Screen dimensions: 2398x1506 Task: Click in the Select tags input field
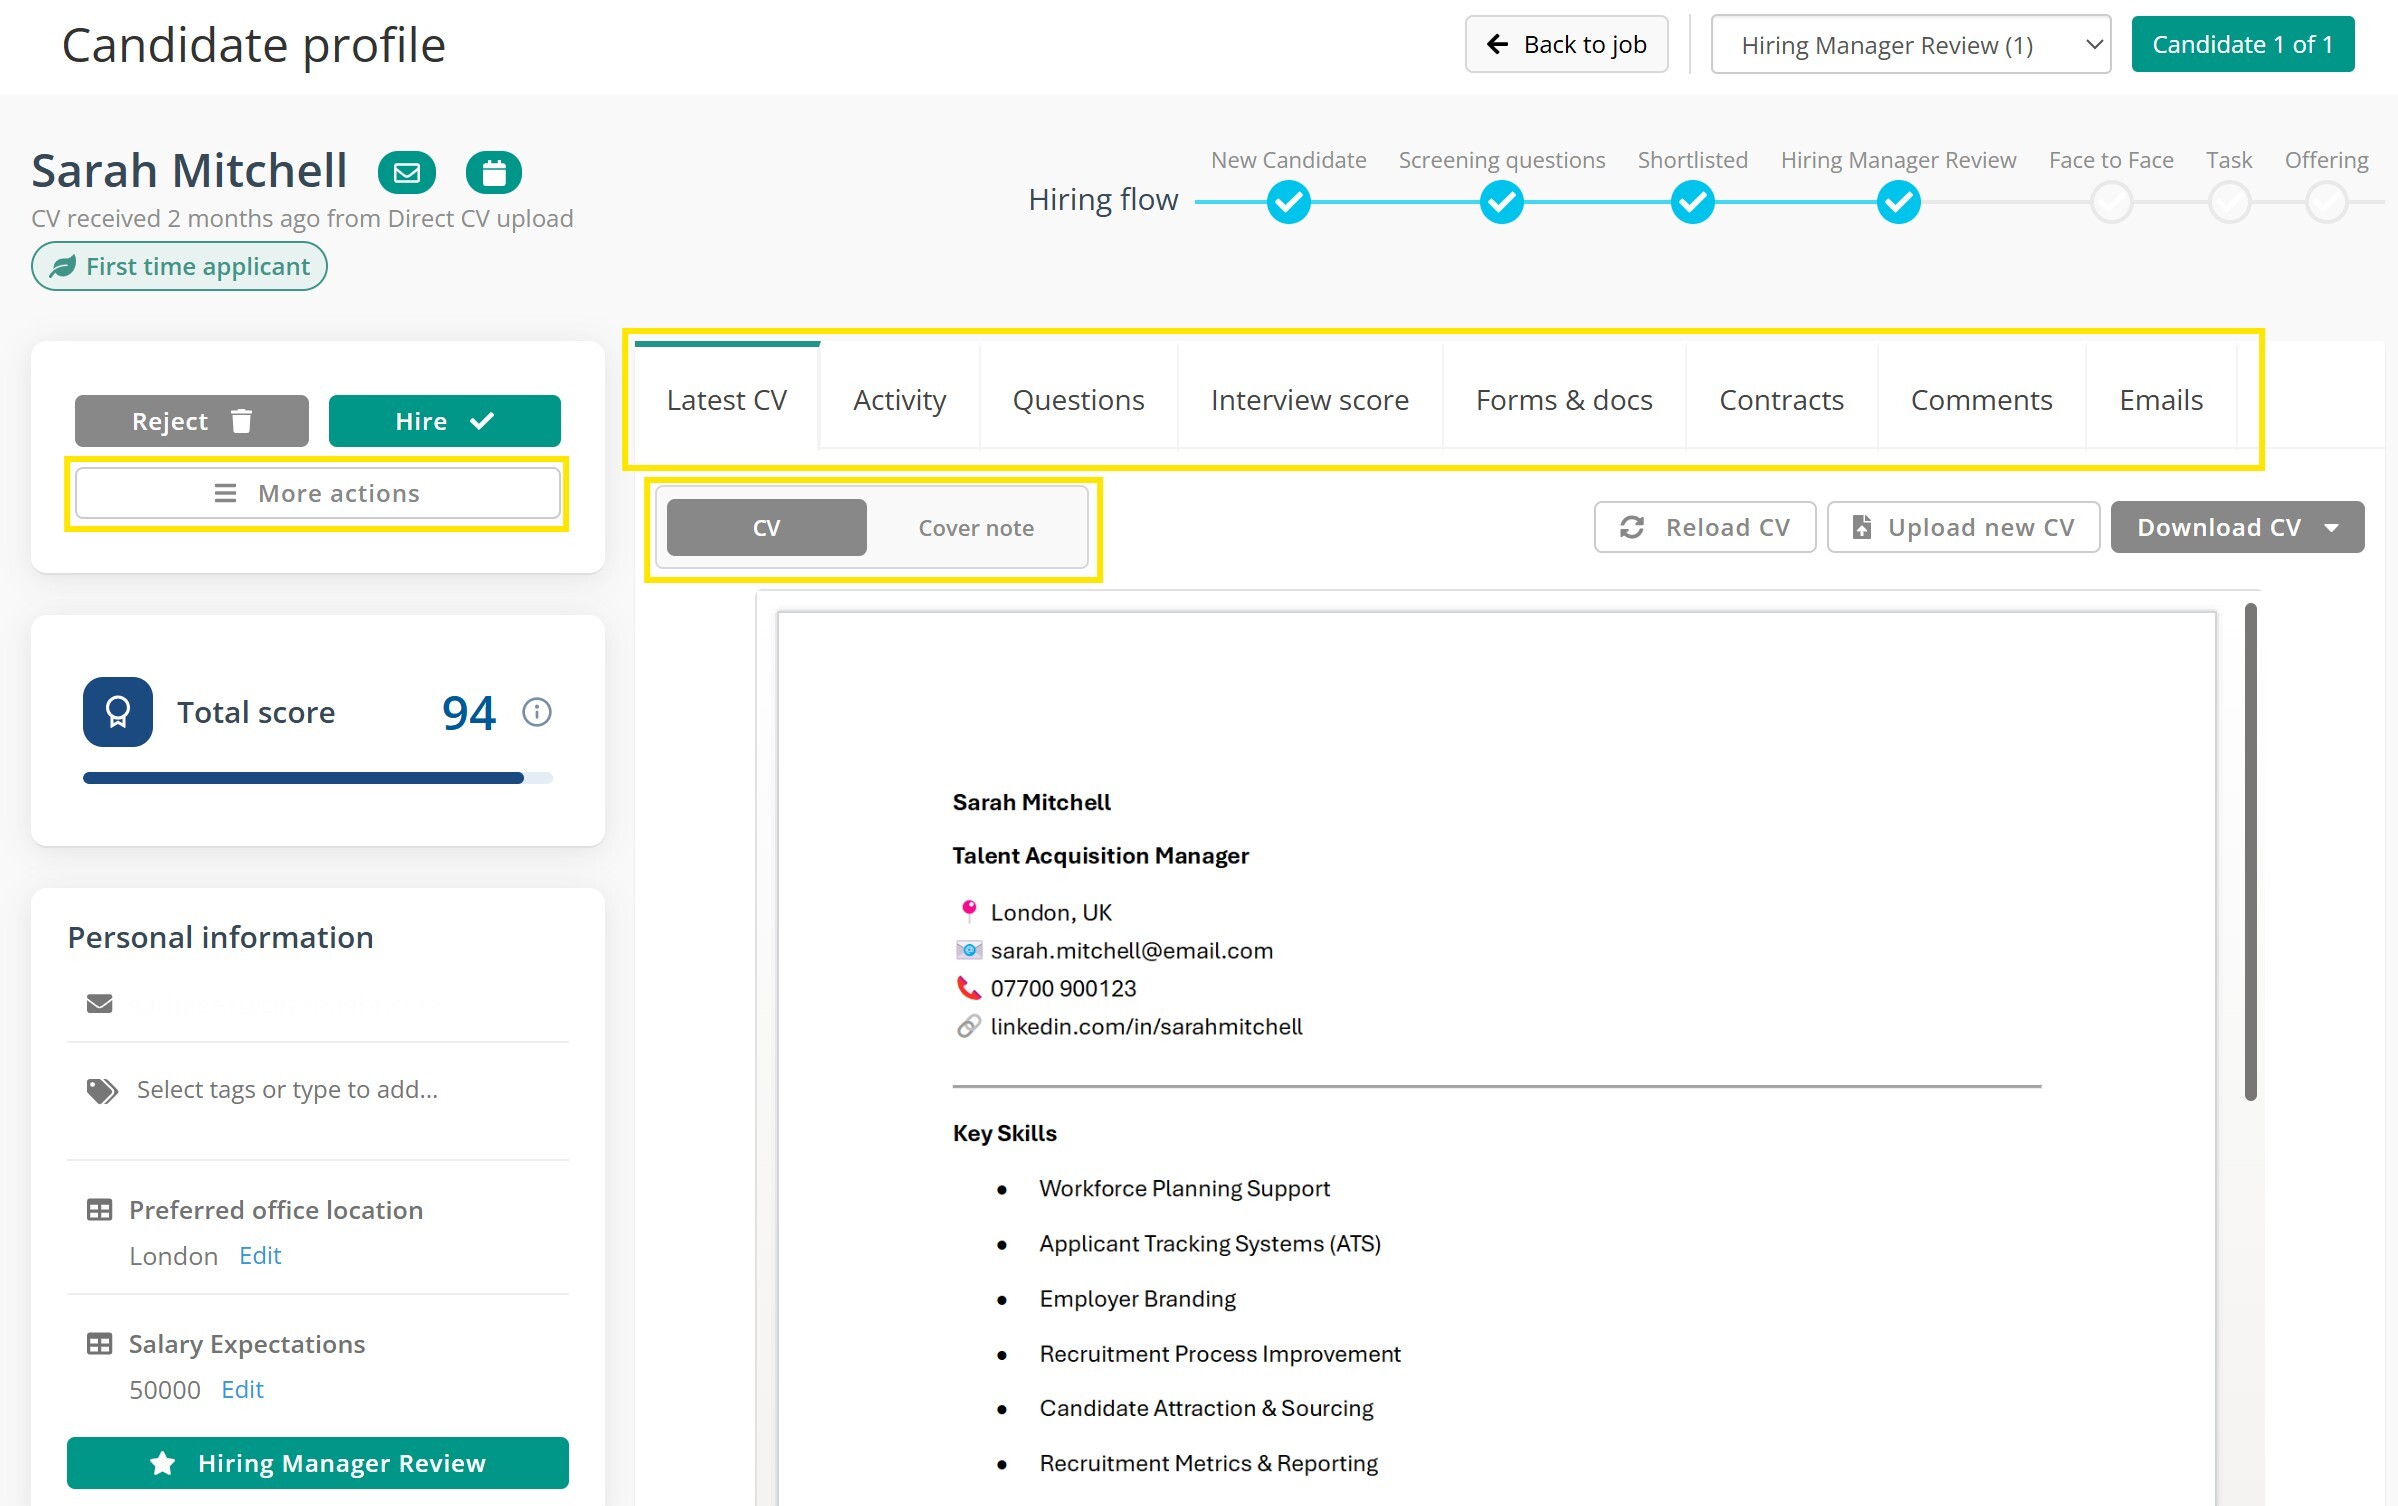(x=350, y=1090)
